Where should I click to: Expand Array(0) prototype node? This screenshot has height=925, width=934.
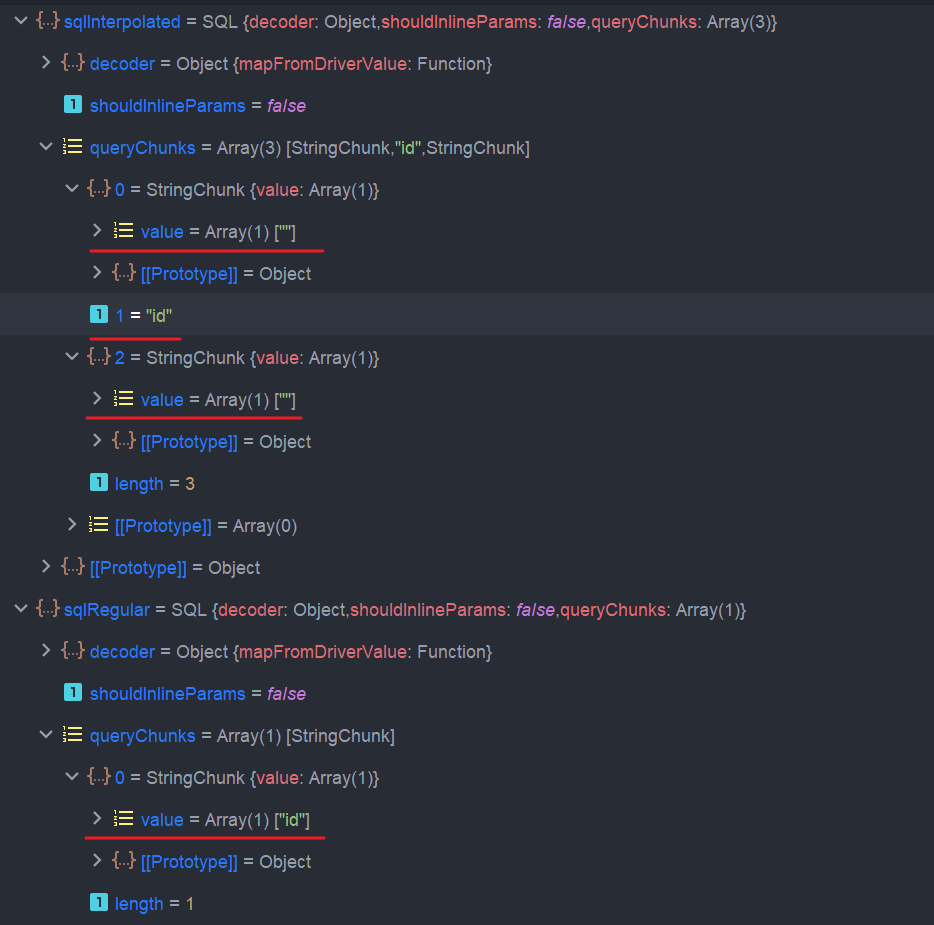pyautogui.click(x=72, y=525)
